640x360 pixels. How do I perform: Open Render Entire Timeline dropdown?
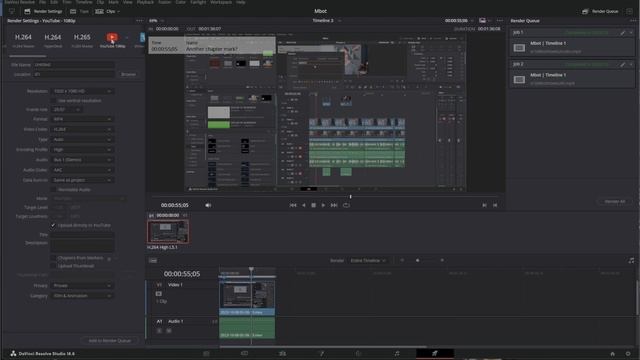coord(368,260)
